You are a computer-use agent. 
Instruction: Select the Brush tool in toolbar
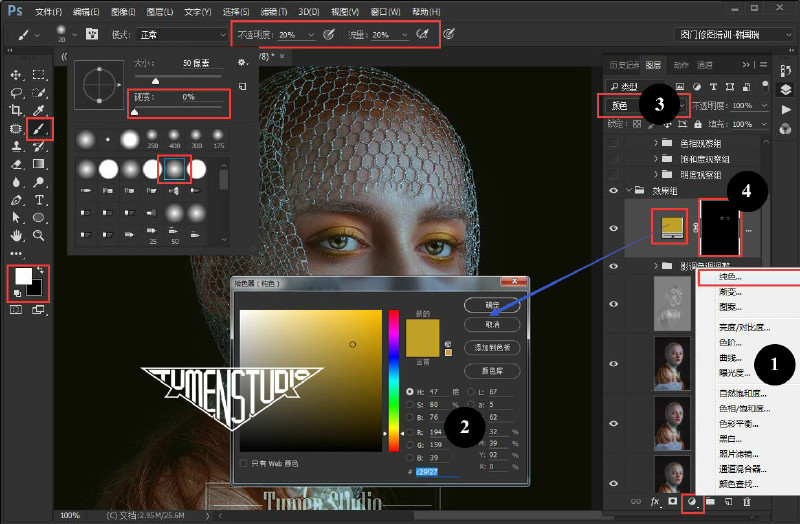coord(39,129)
